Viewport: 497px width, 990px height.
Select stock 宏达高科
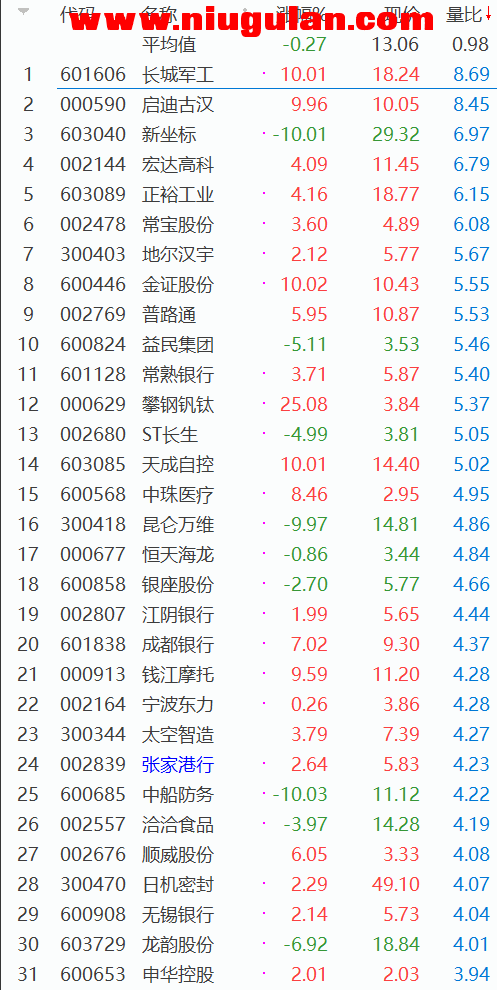pyautogui.click(x=178, y=165)
